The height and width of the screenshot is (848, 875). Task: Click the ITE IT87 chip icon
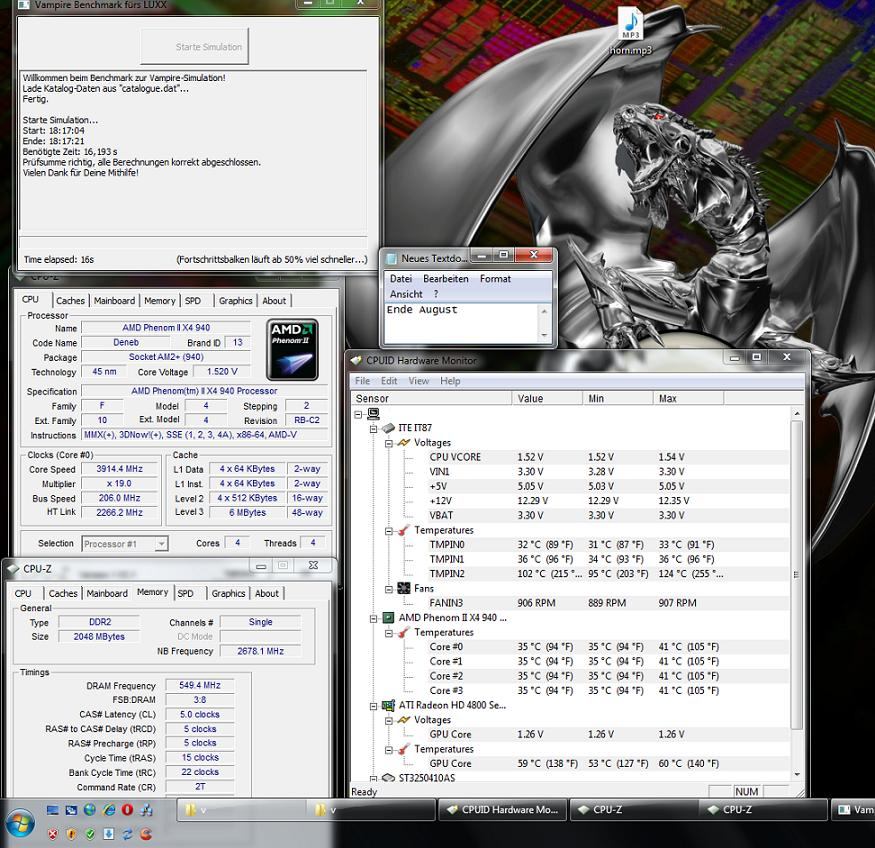pos(389,428)
